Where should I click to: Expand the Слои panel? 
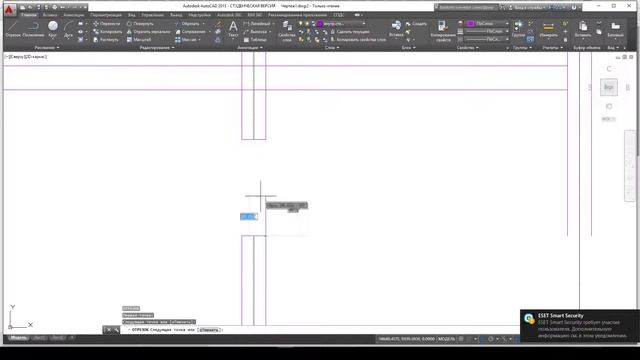332,48
